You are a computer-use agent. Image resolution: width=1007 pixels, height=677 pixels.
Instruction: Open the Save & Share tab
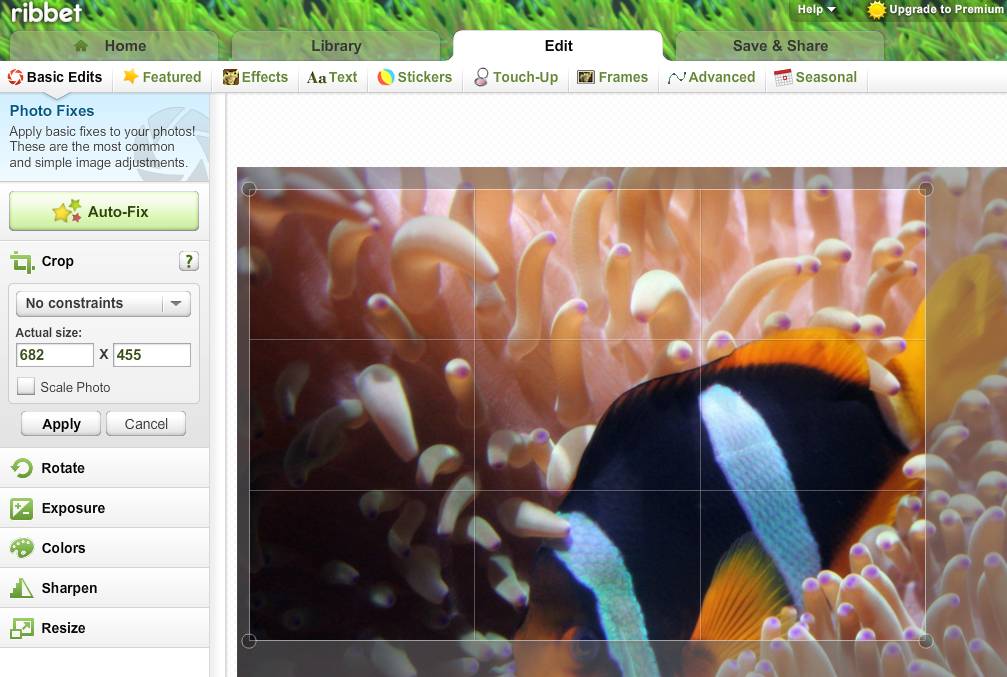pyautogui.click(x=780, y=46)
